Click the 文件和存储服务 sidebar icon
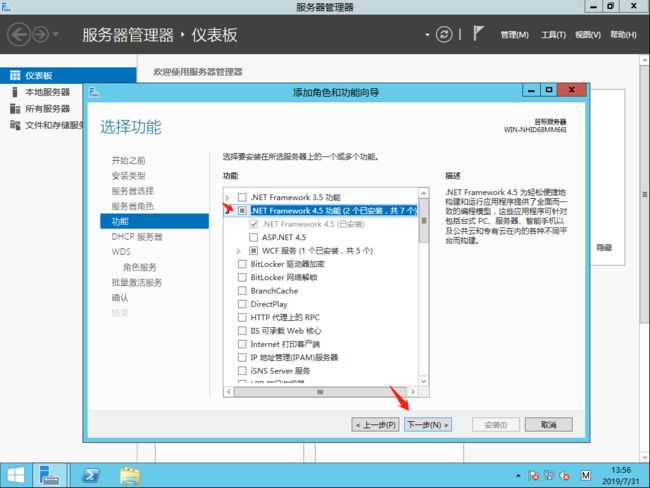The image size is (650, 488). [x=15, y=125]
